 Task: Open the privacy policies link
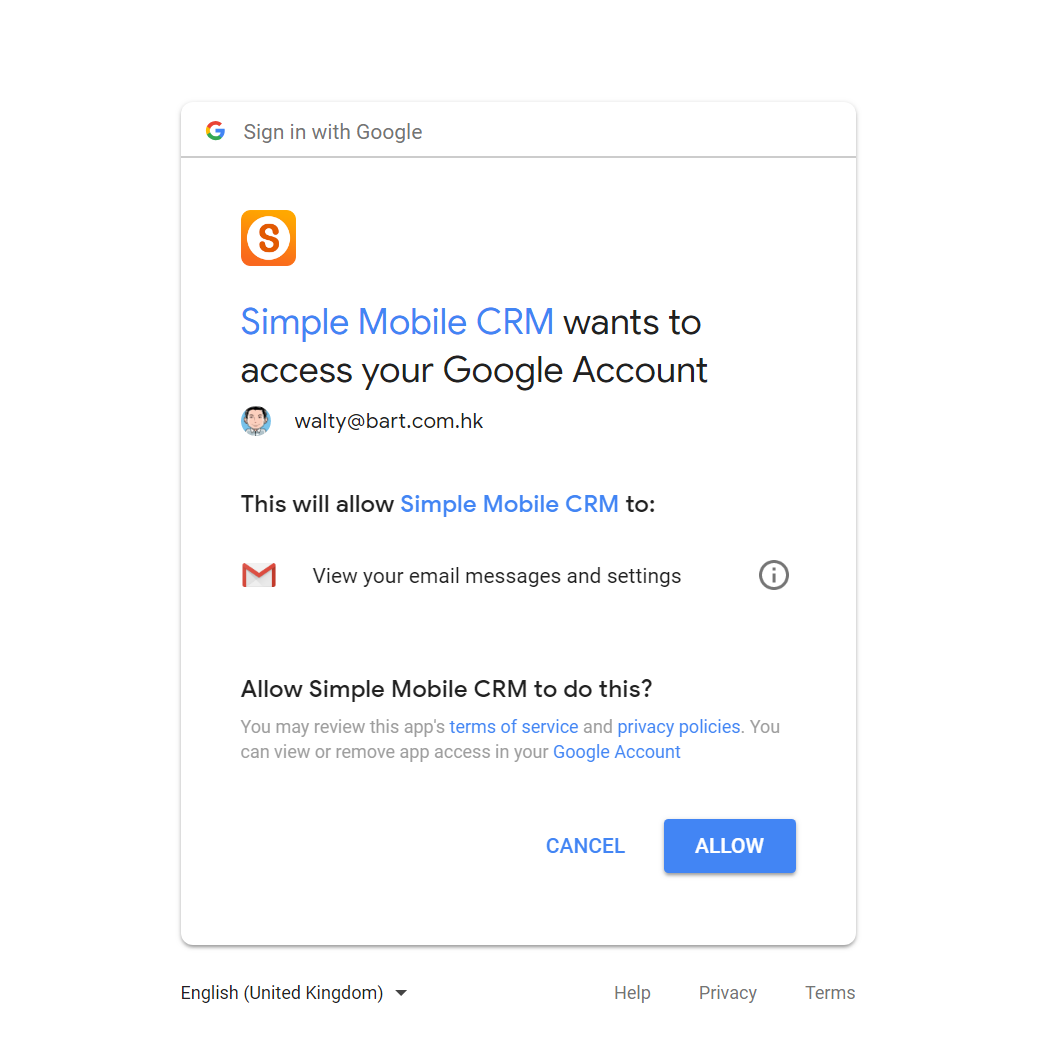[x=679, y=727]
